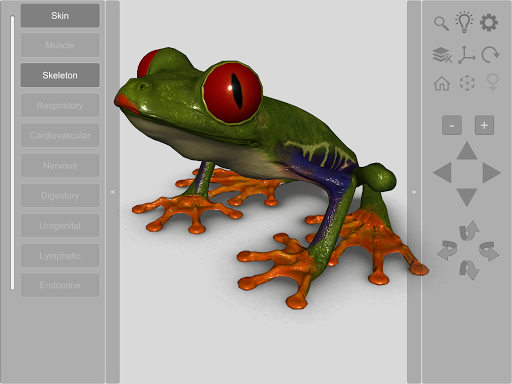
Task: Open the search magnifier tool
Action: [441, 23]
